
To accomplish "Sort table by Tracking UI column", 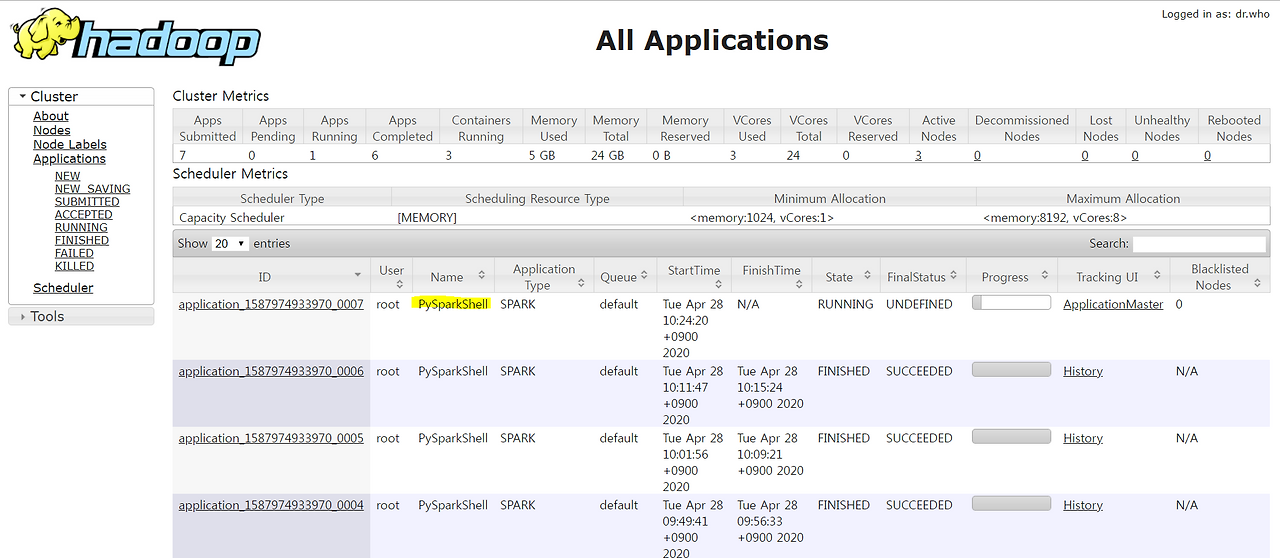I will pos(1113,277).
